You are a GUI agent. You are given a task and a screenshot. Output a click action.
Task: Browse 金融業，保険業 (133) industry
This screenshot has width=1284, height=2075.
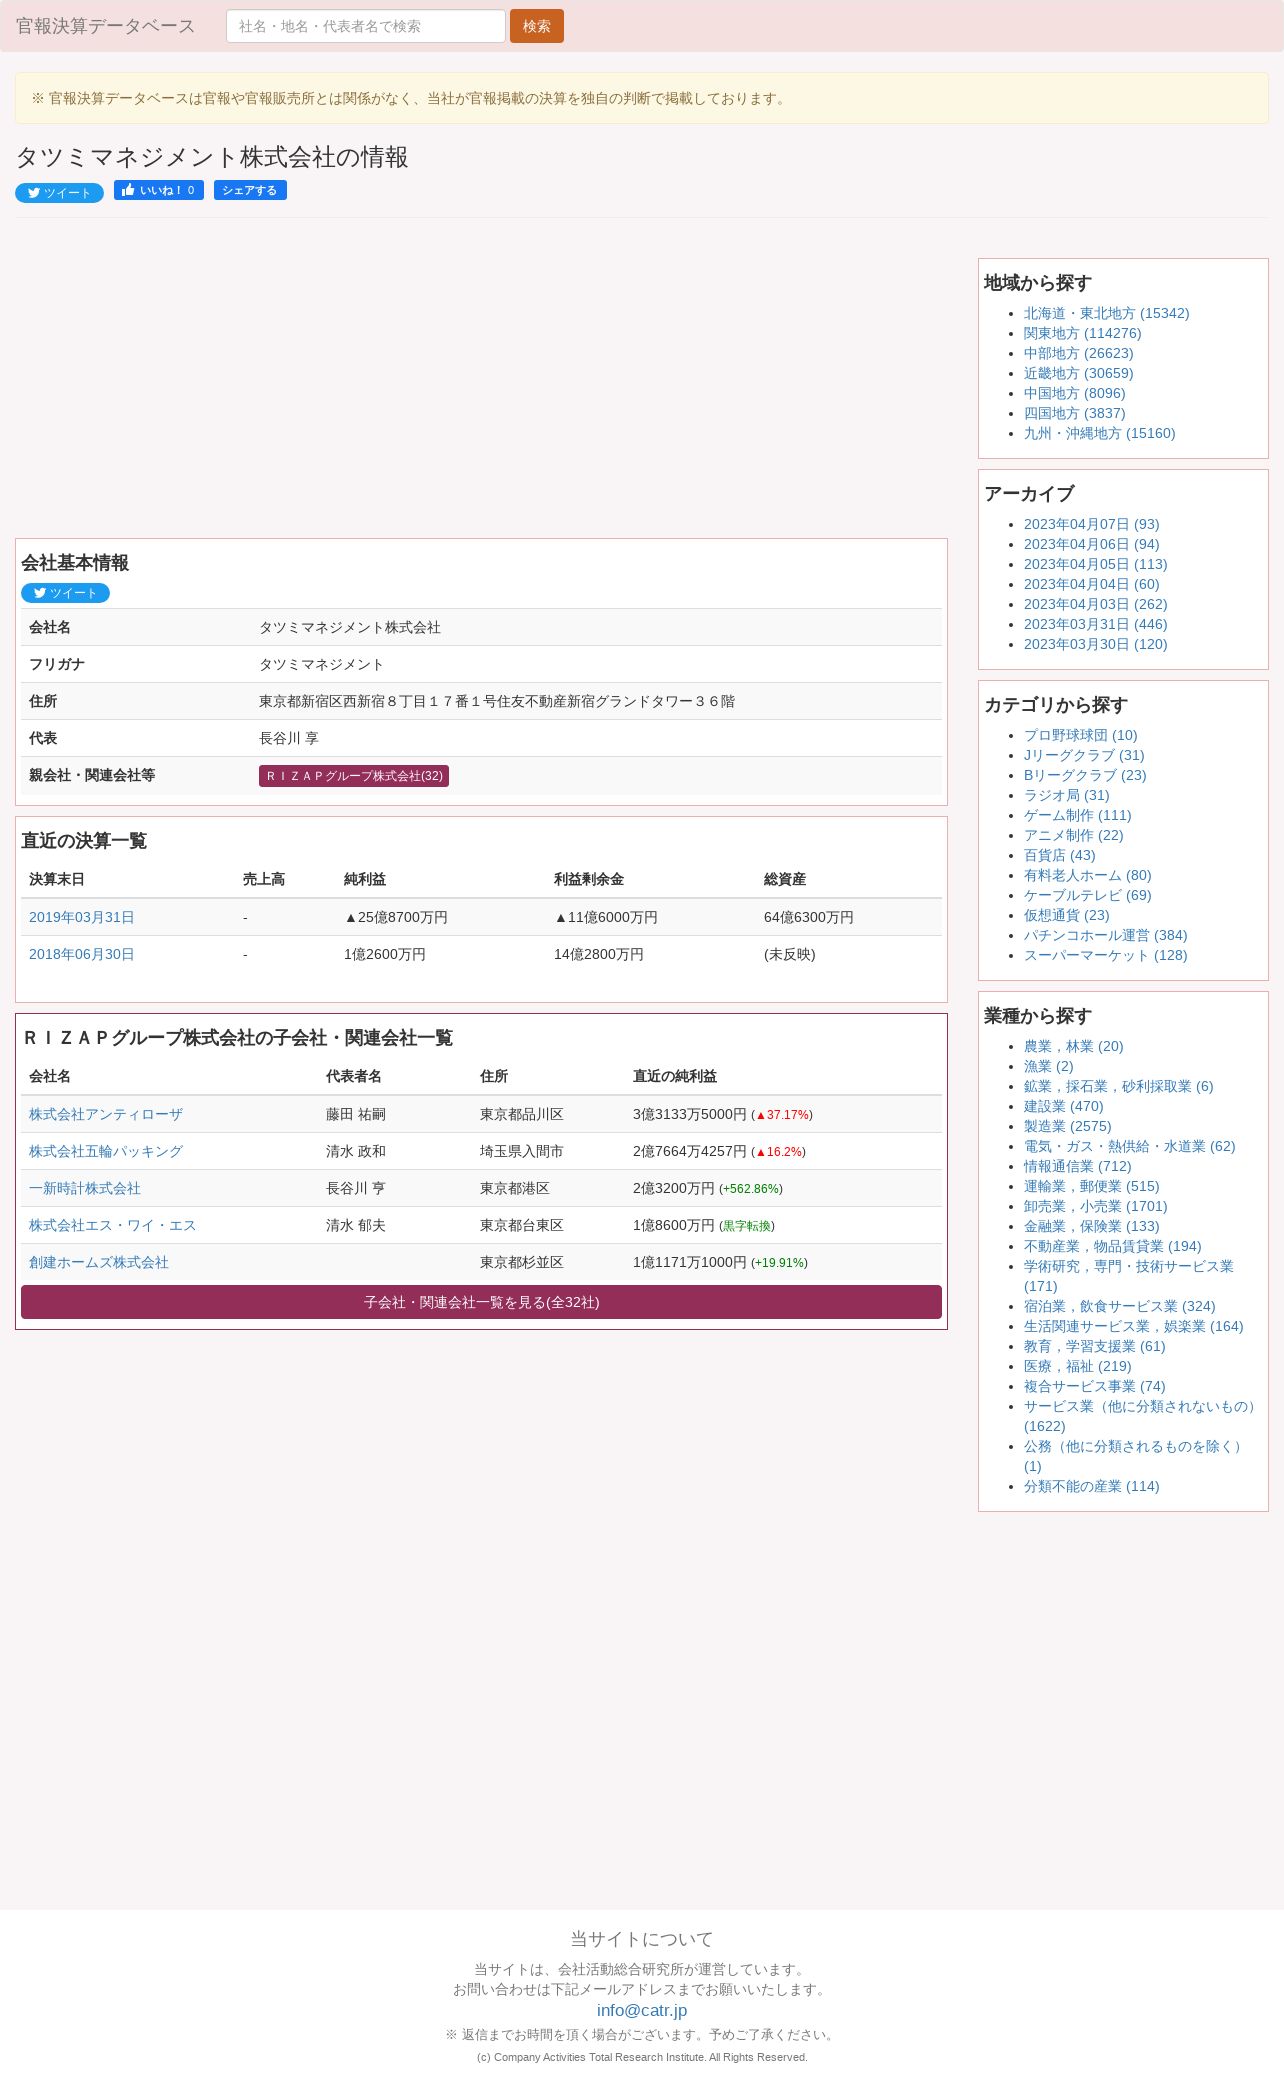[x=1092, y=1226]
